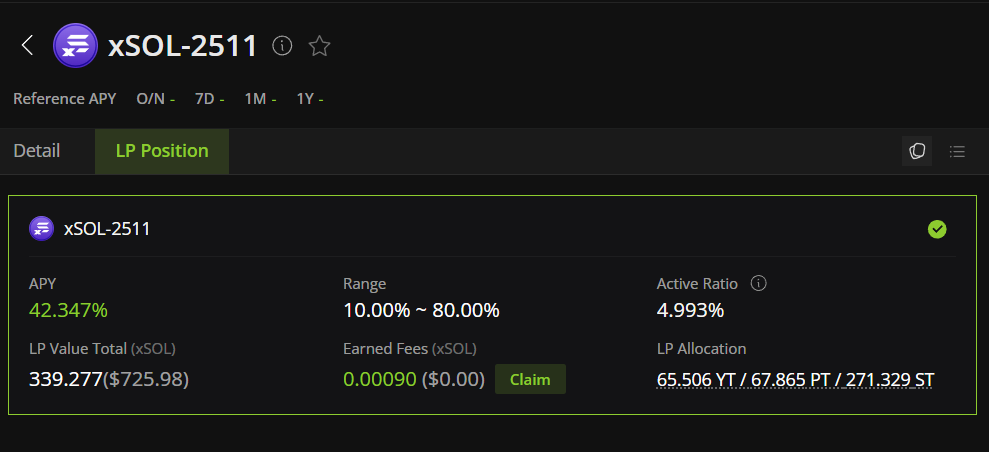Screen dimensions: 989x452
Task: Click the xSOL-2511 position card title
Action: 107,228
